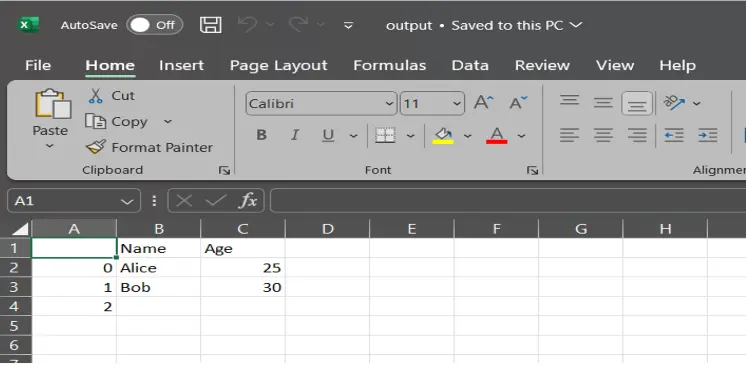The height and width of the screenshot is (367, 746).
Task: Toggle Italic formatting
Action: [x=294, y=135]
